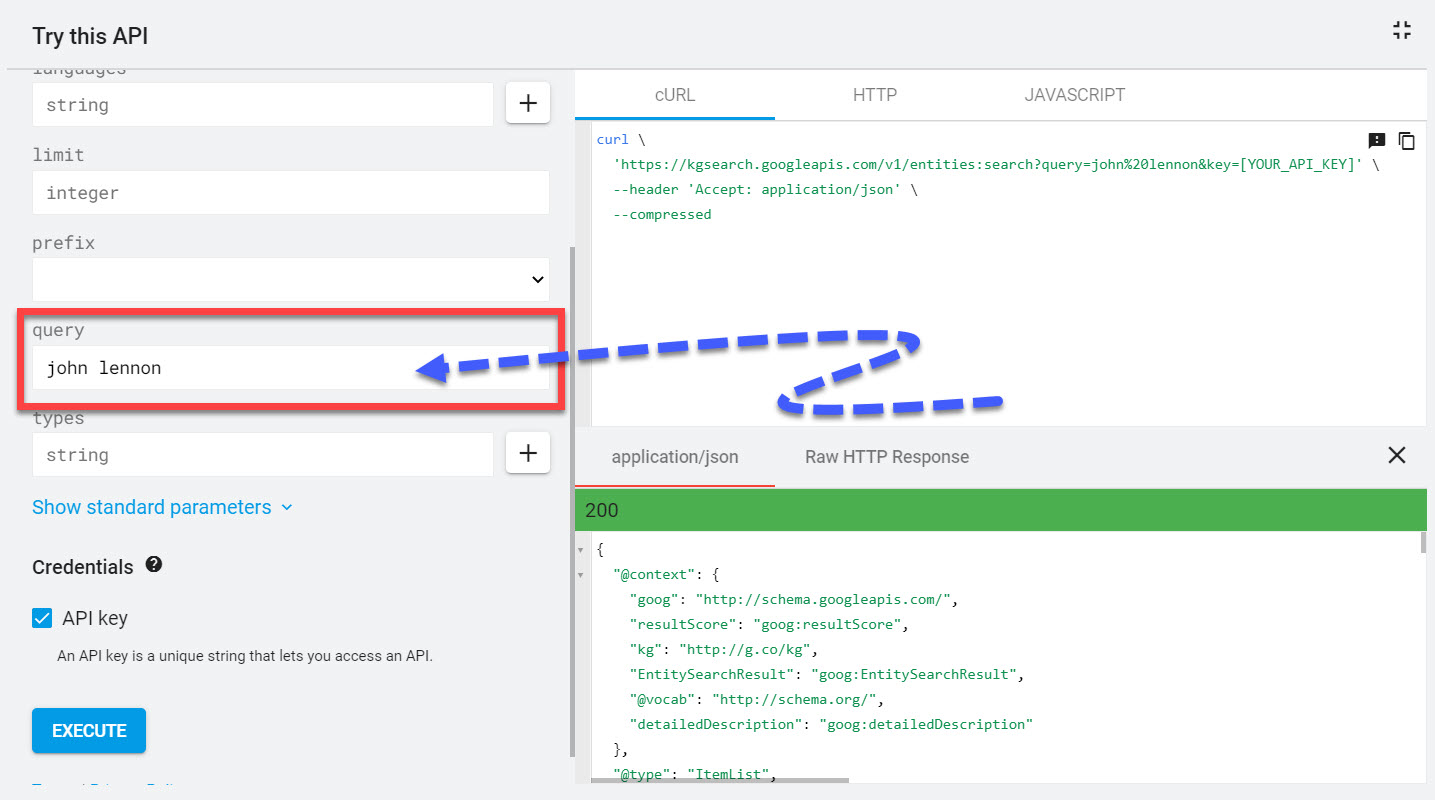
Task: Uncheck the API key checkbox
Action: pyautogui.click(x=42, y=618)
